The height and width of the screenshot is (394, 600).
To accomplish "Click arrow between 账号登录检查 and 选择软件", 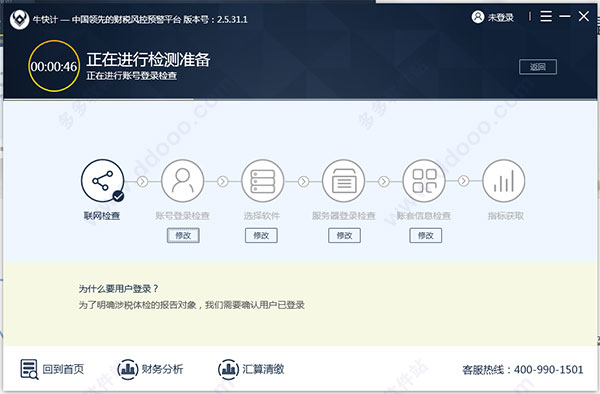I will pyautogui.click(x=223, y=181).
